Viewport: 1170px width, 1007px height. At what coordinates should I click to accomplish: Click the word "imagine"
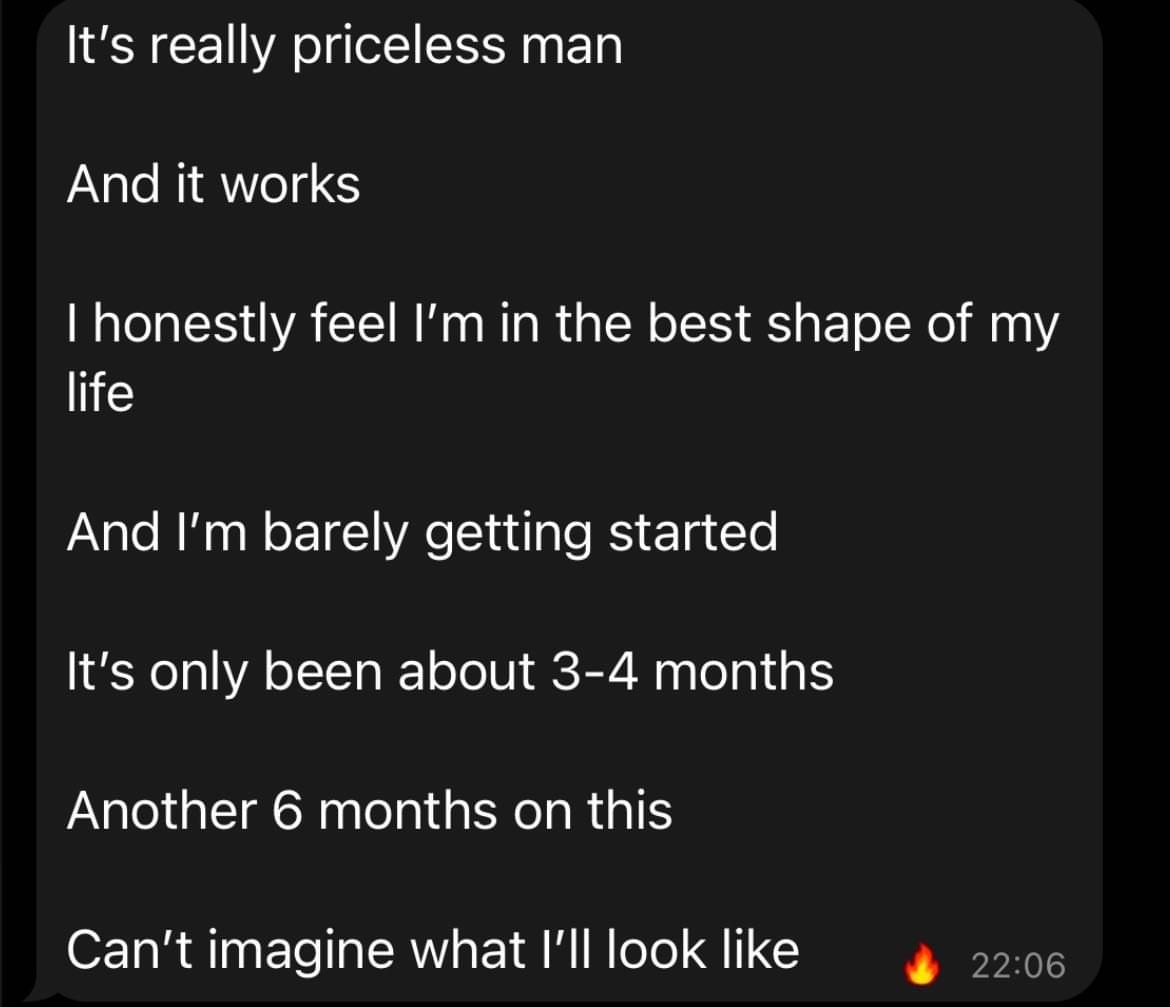pos(305,950)
